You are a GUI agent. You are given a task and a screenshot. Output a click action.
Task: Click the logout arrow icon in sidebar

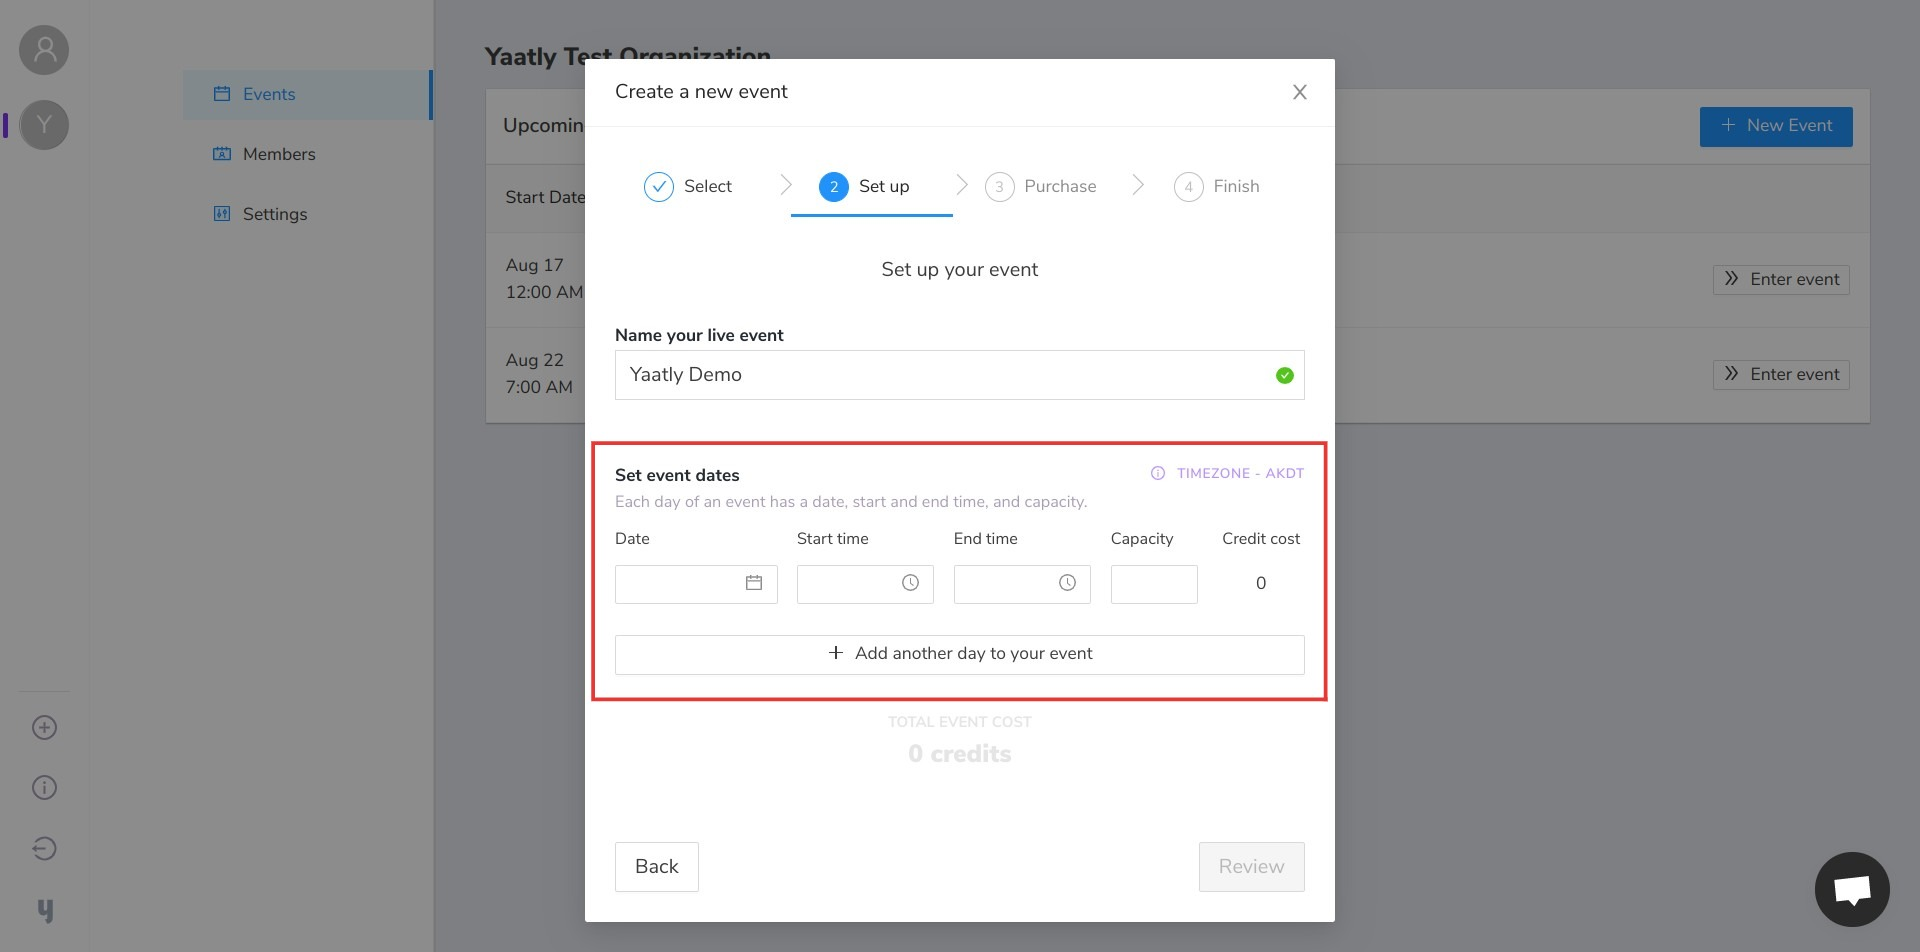[44, 849]
